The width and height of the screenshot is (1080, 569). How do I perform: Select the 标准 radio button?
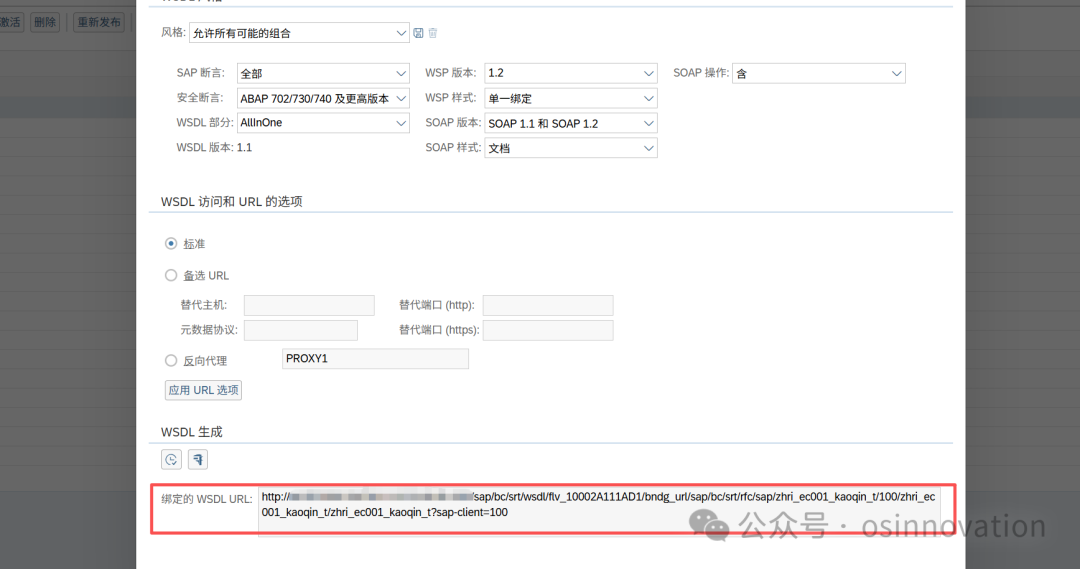pyautogui.click(x=171, y=243)
